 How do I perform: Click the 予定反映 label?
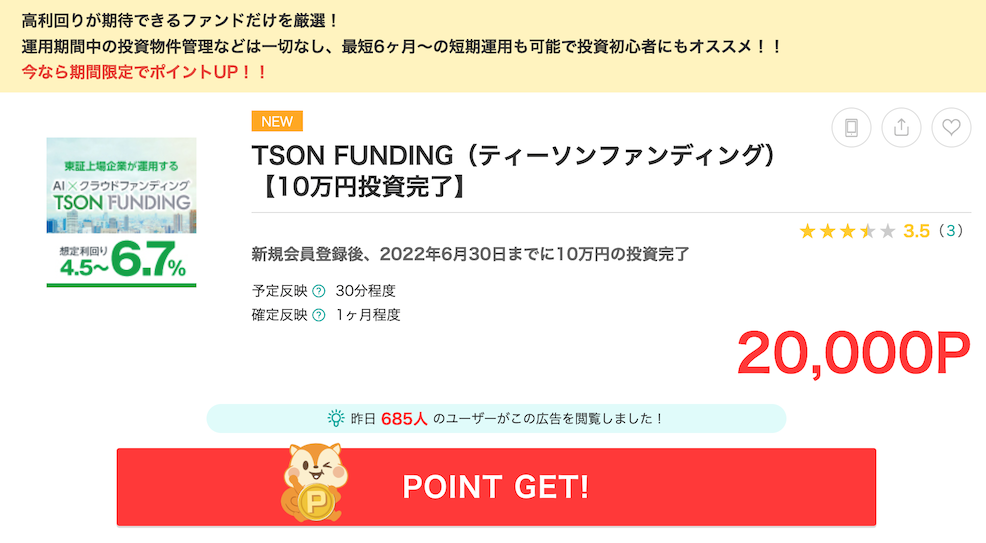coord(280,292)
